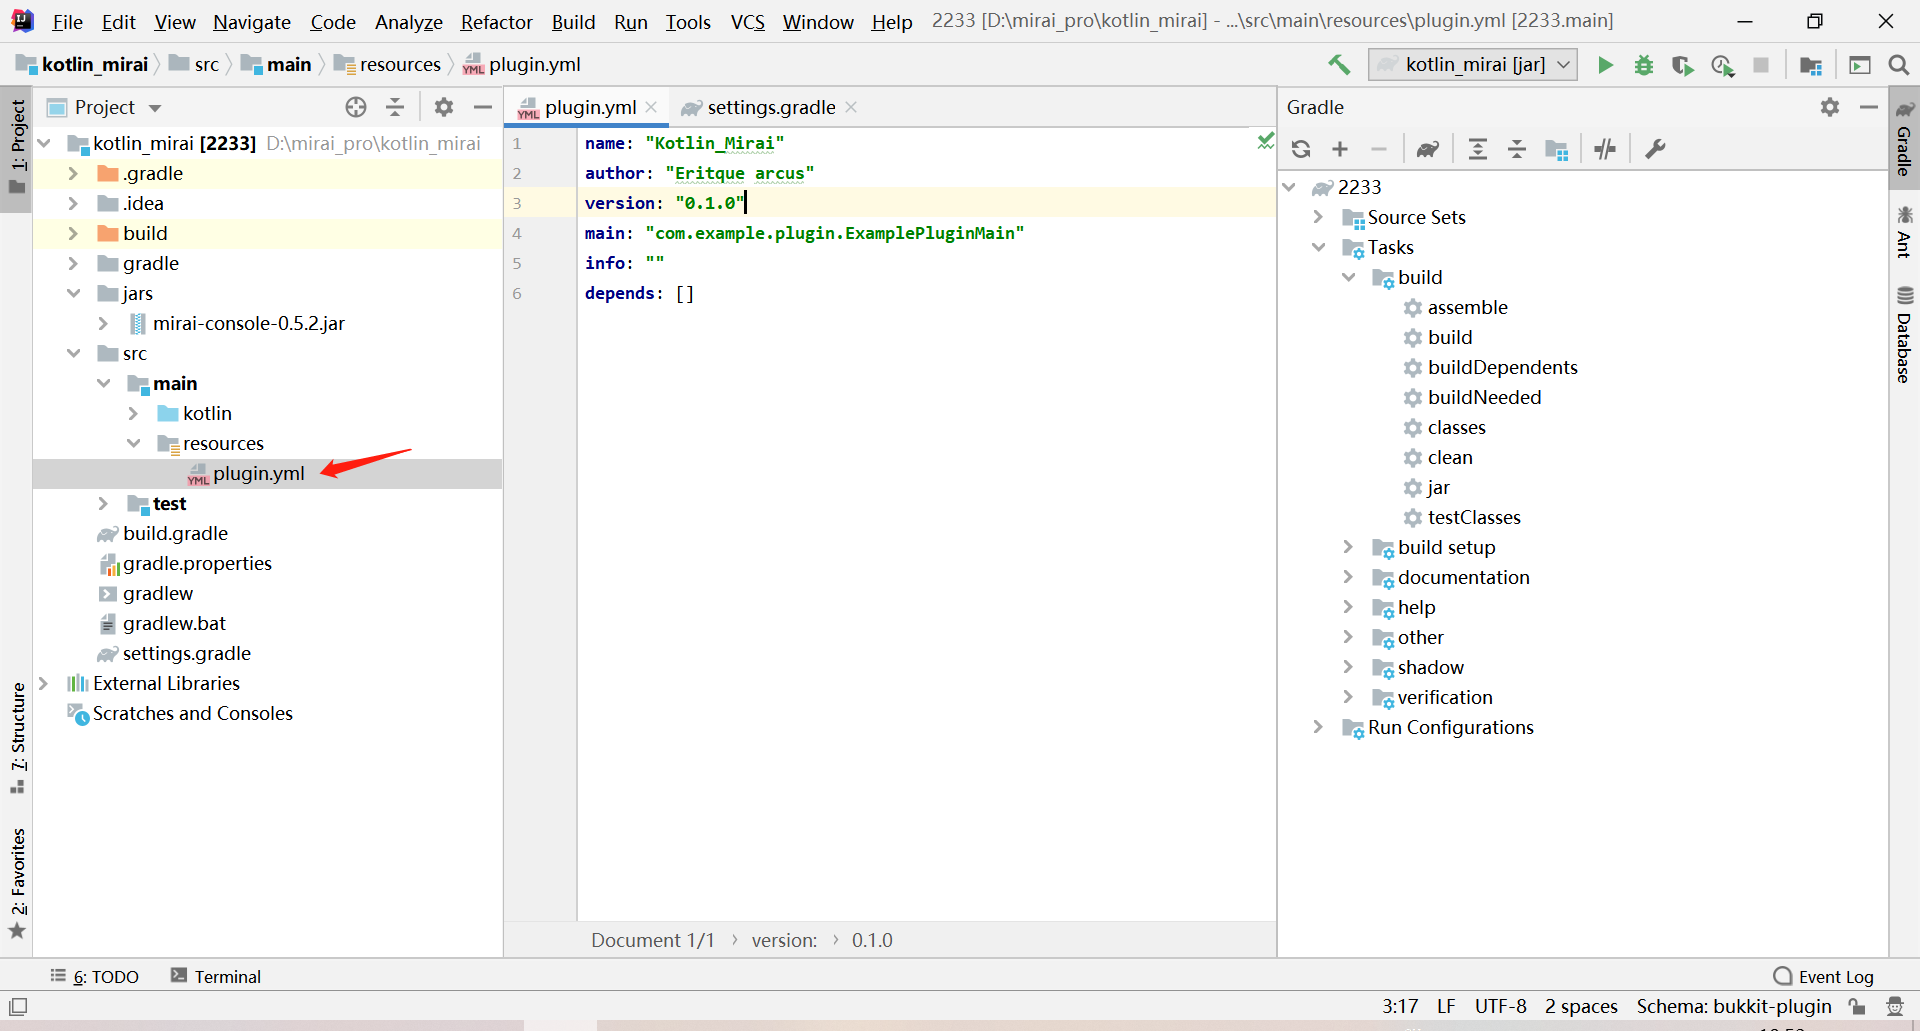
Task: Open the Refactor menu
Action: (496, 21)
